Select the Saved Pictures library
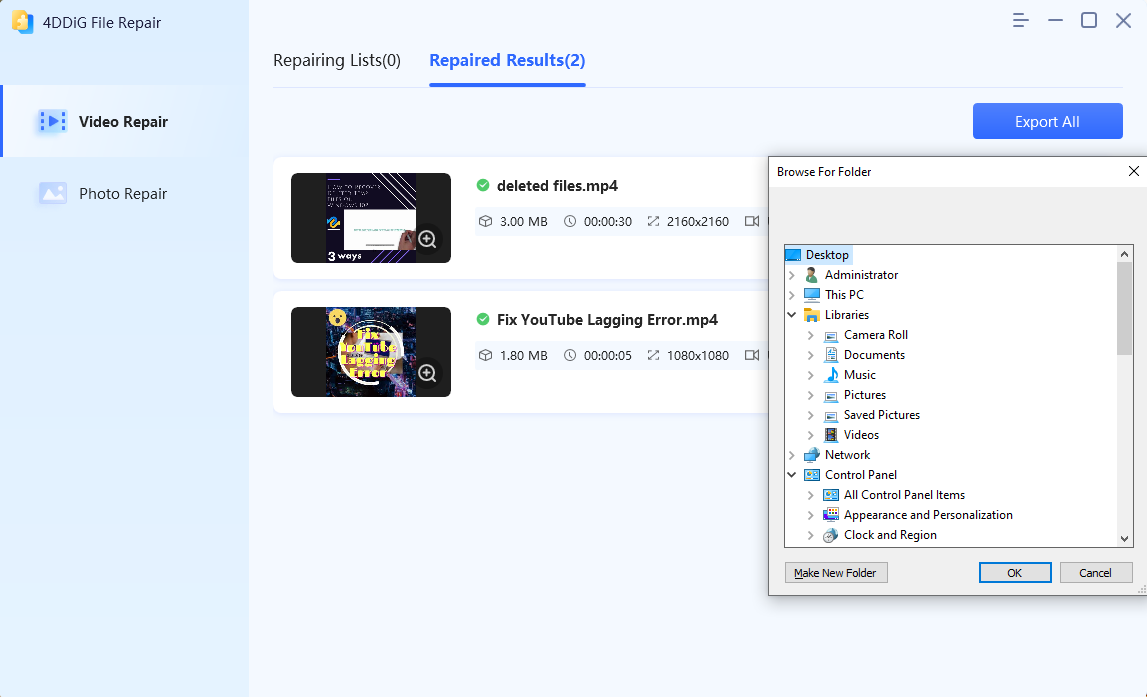 (x=881, y=415)
